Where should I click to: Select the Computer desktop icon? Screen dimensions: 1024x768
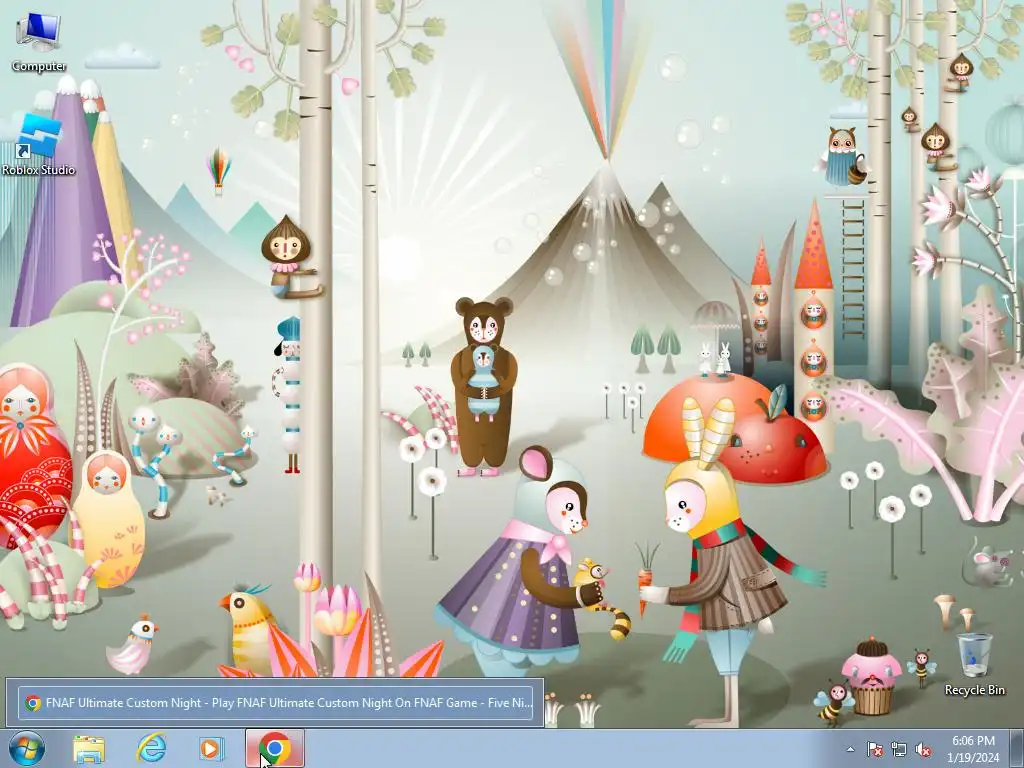[39, 42]
